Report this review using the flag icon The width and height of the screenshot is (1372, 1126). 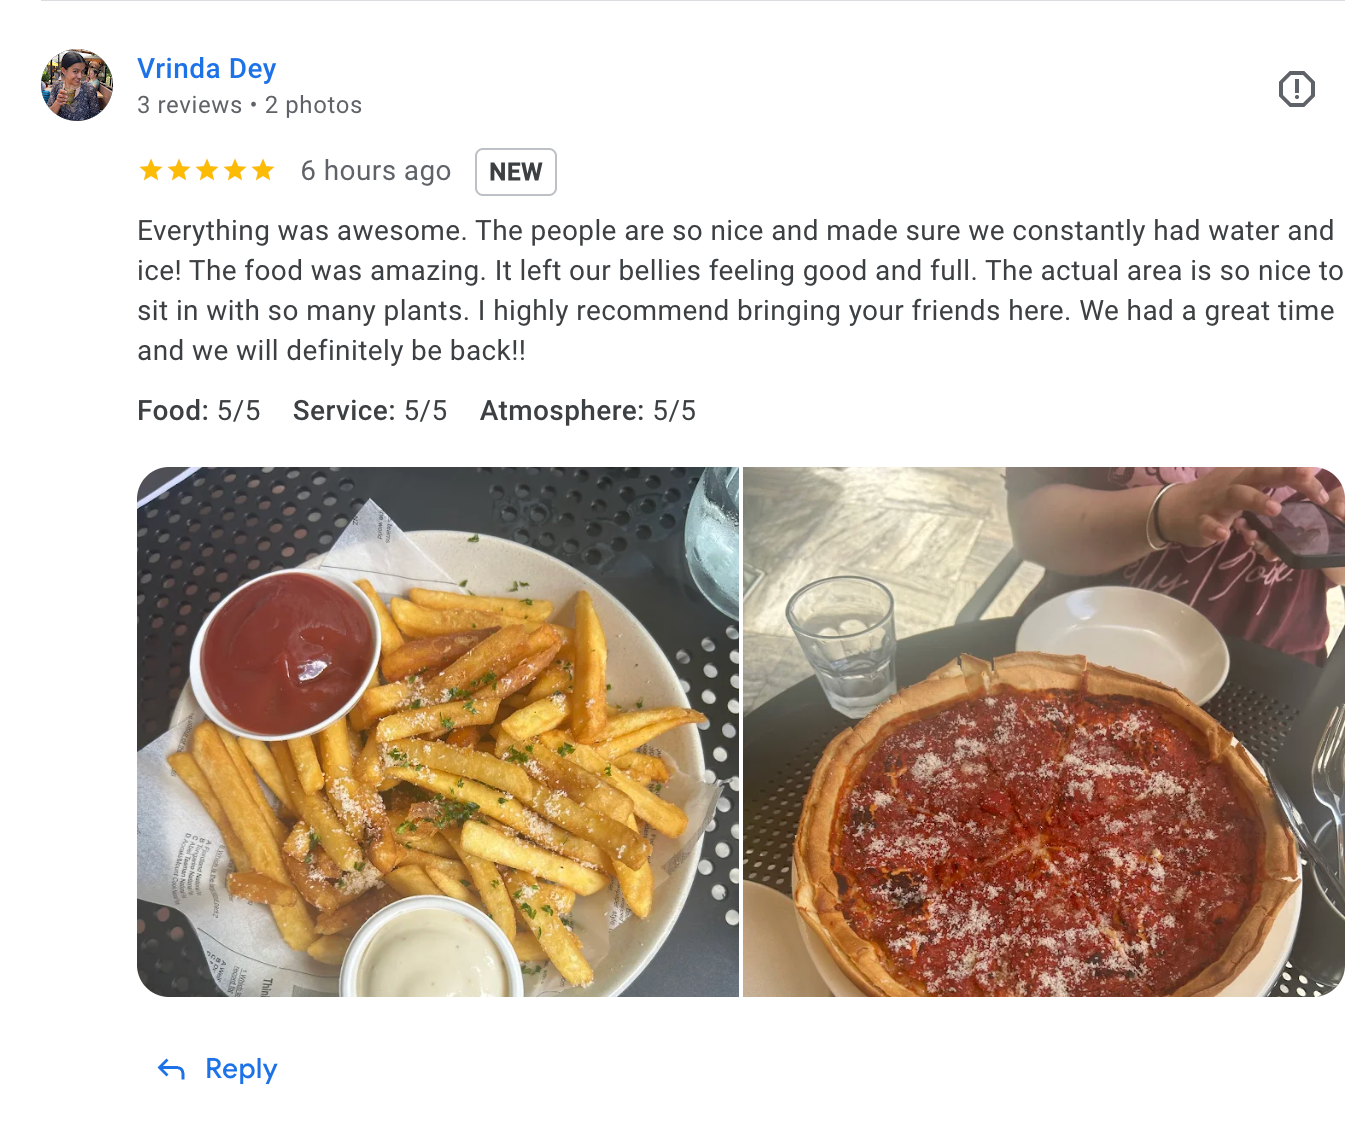click(1296, 89)
